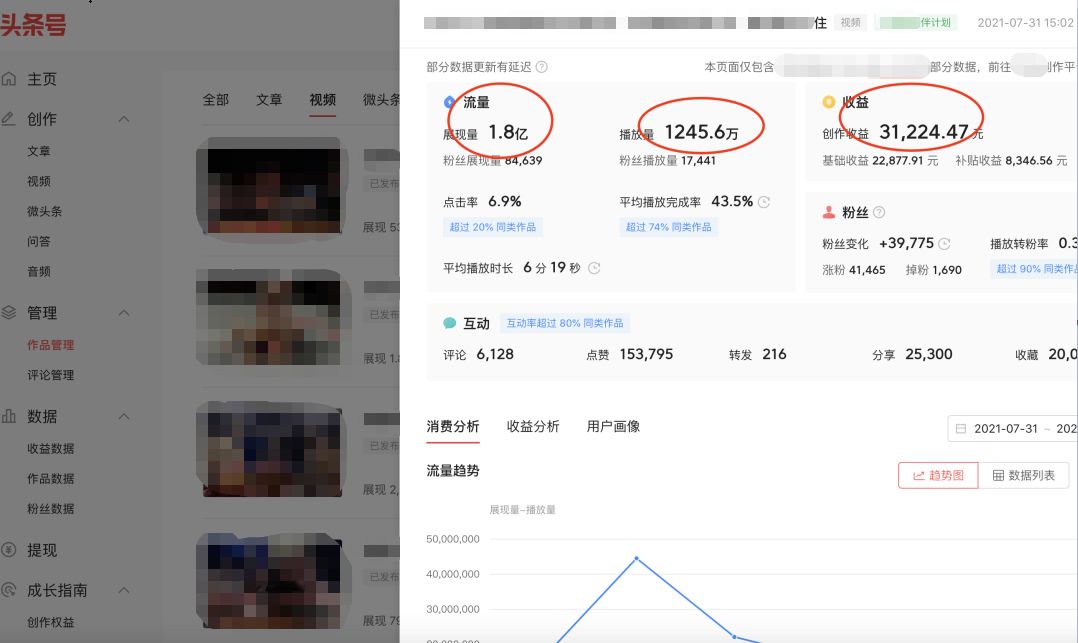
Task: Click the 提现 yuan icon
Action: (9, 549)
